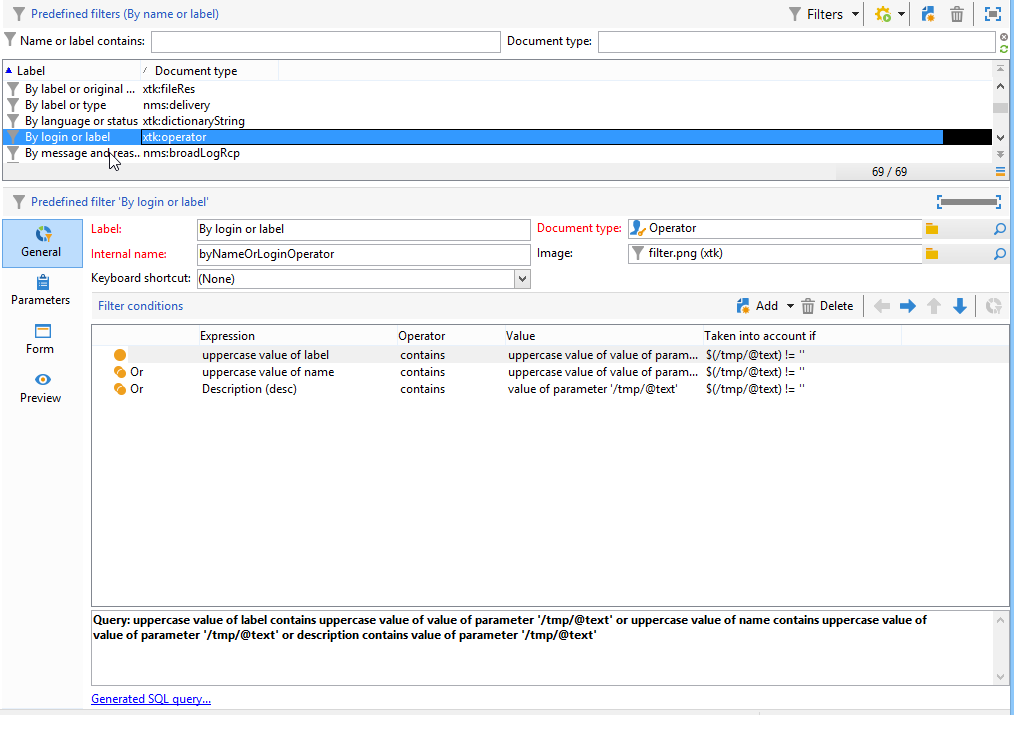The width and height of the screenshot is (1025, 729).
Task: Click the magnifier icon next to Image field
Action: 1000,254
